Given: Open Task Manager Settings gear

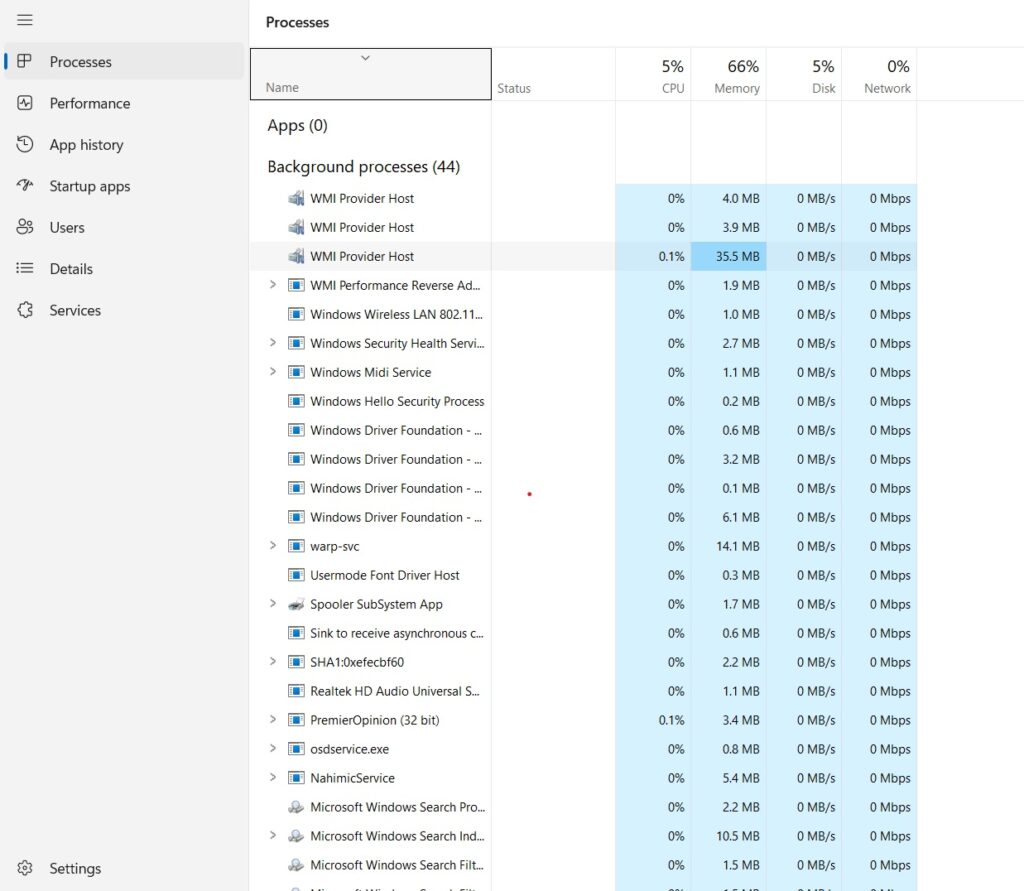Looking at the screenshot, I should [x=24, y=868].
